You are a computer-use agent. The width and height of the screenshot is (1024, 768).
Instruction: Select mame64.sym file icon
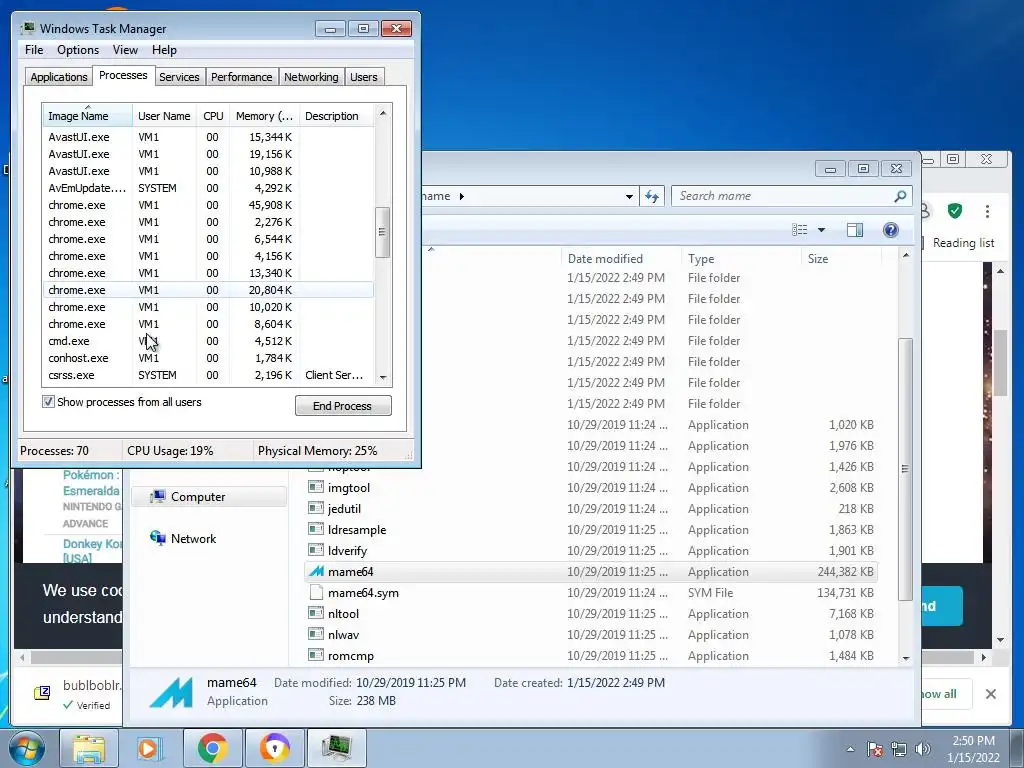316,592
